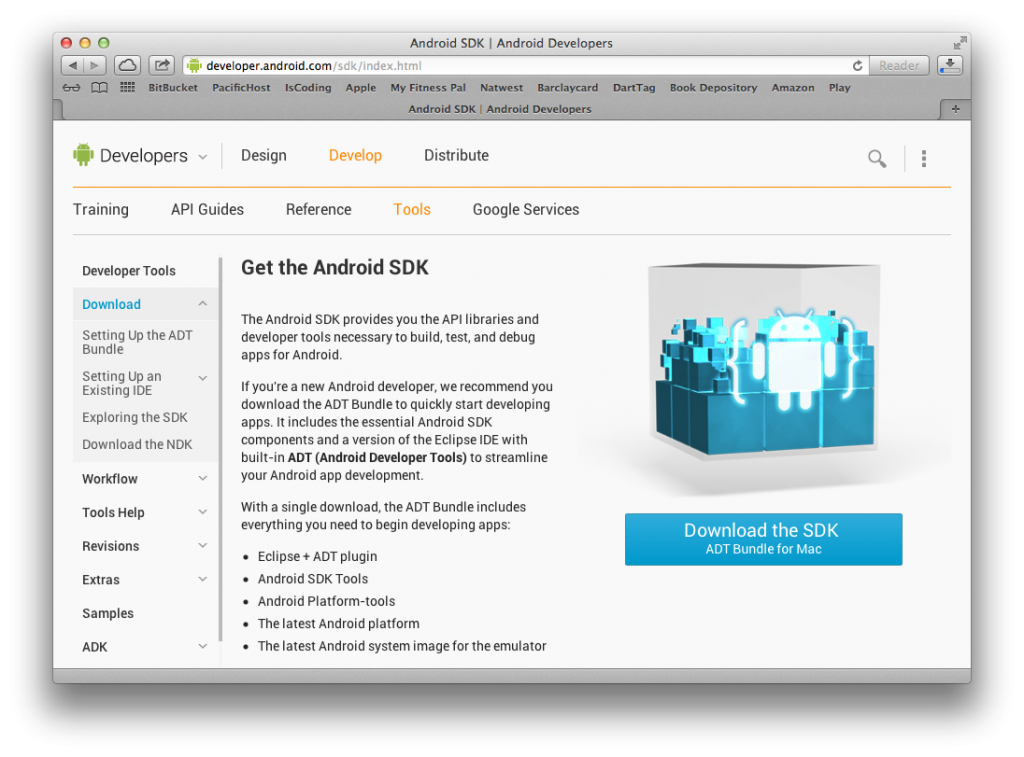Enter full screen with the arrows icon
1024x757 pixels.
coord(959,43)
